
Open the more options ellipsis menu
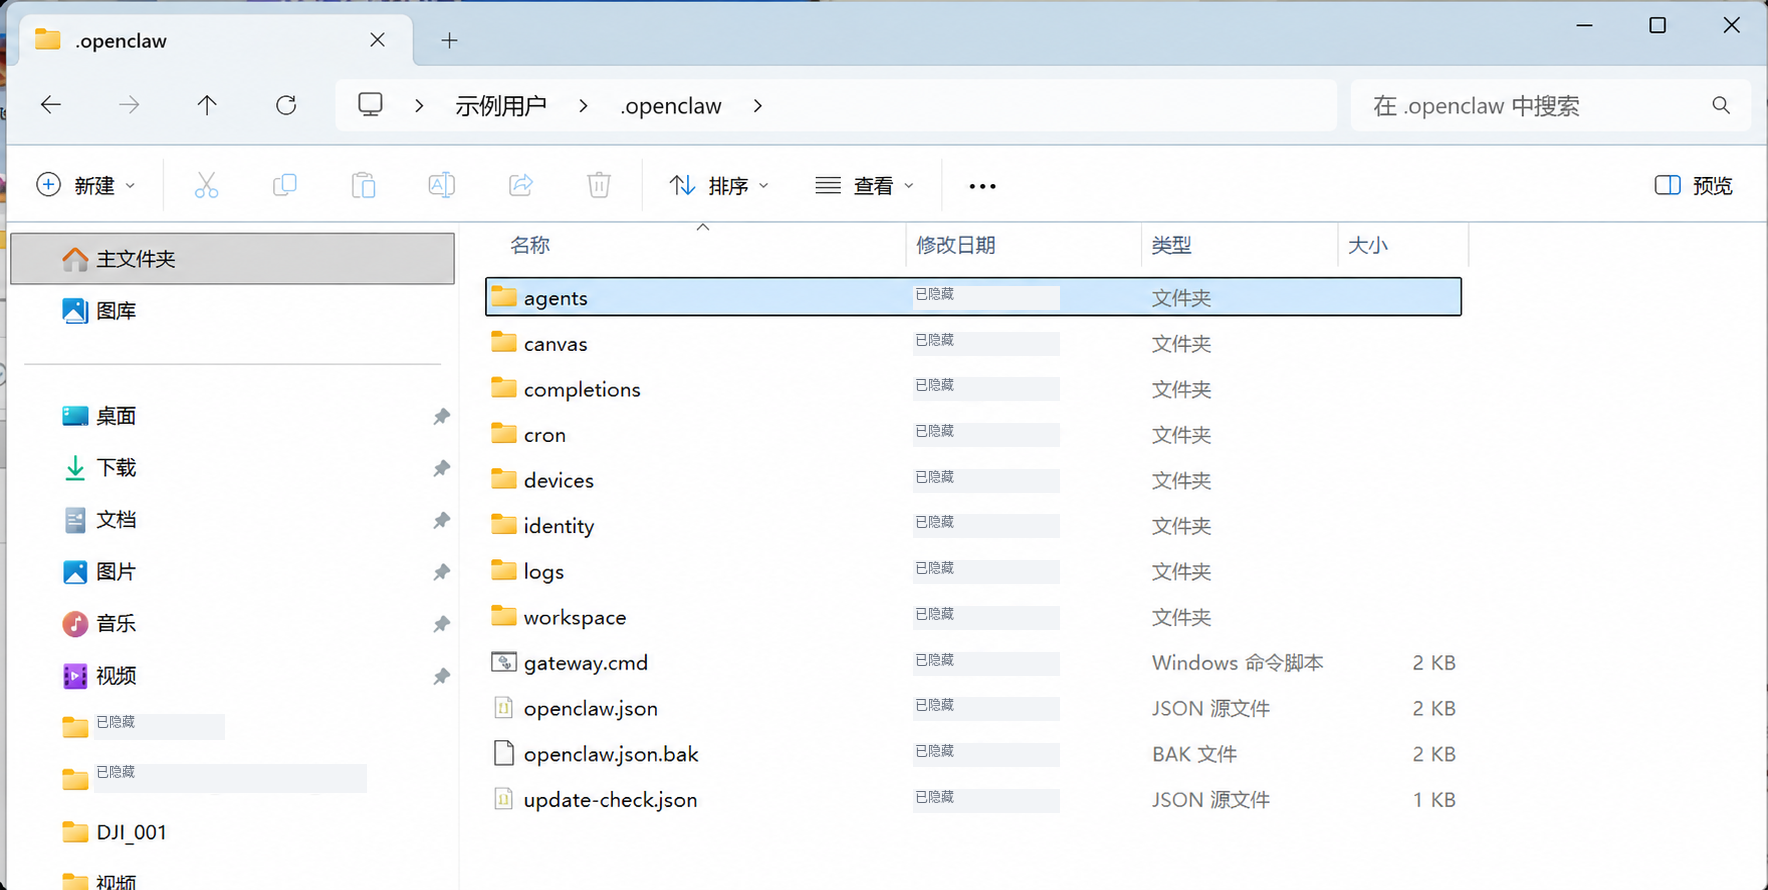click(982, 186)
